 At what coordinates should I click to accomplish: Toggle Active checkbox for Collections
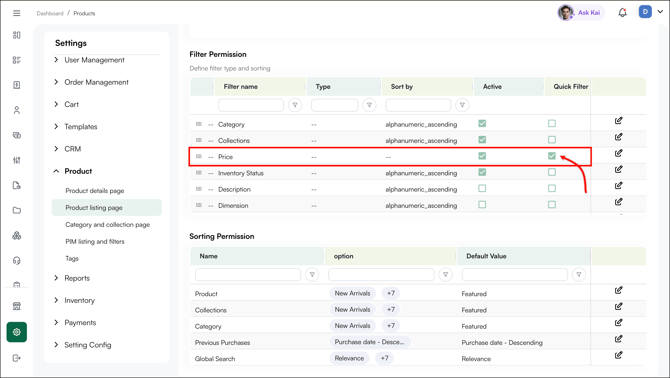pyautogui.click(x=482, y=140)
